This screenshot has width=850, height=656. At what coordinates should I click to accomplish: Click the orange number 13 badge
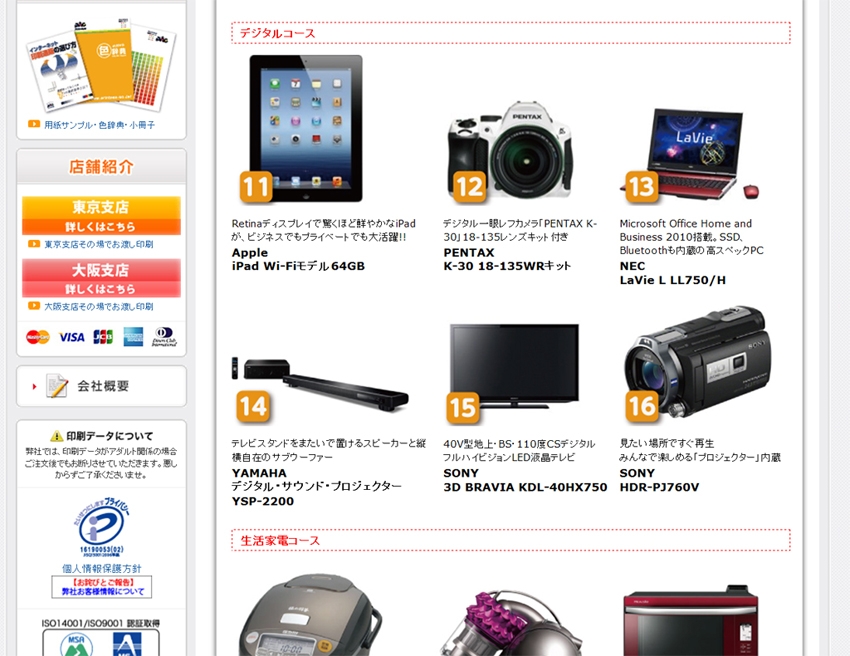642,187
